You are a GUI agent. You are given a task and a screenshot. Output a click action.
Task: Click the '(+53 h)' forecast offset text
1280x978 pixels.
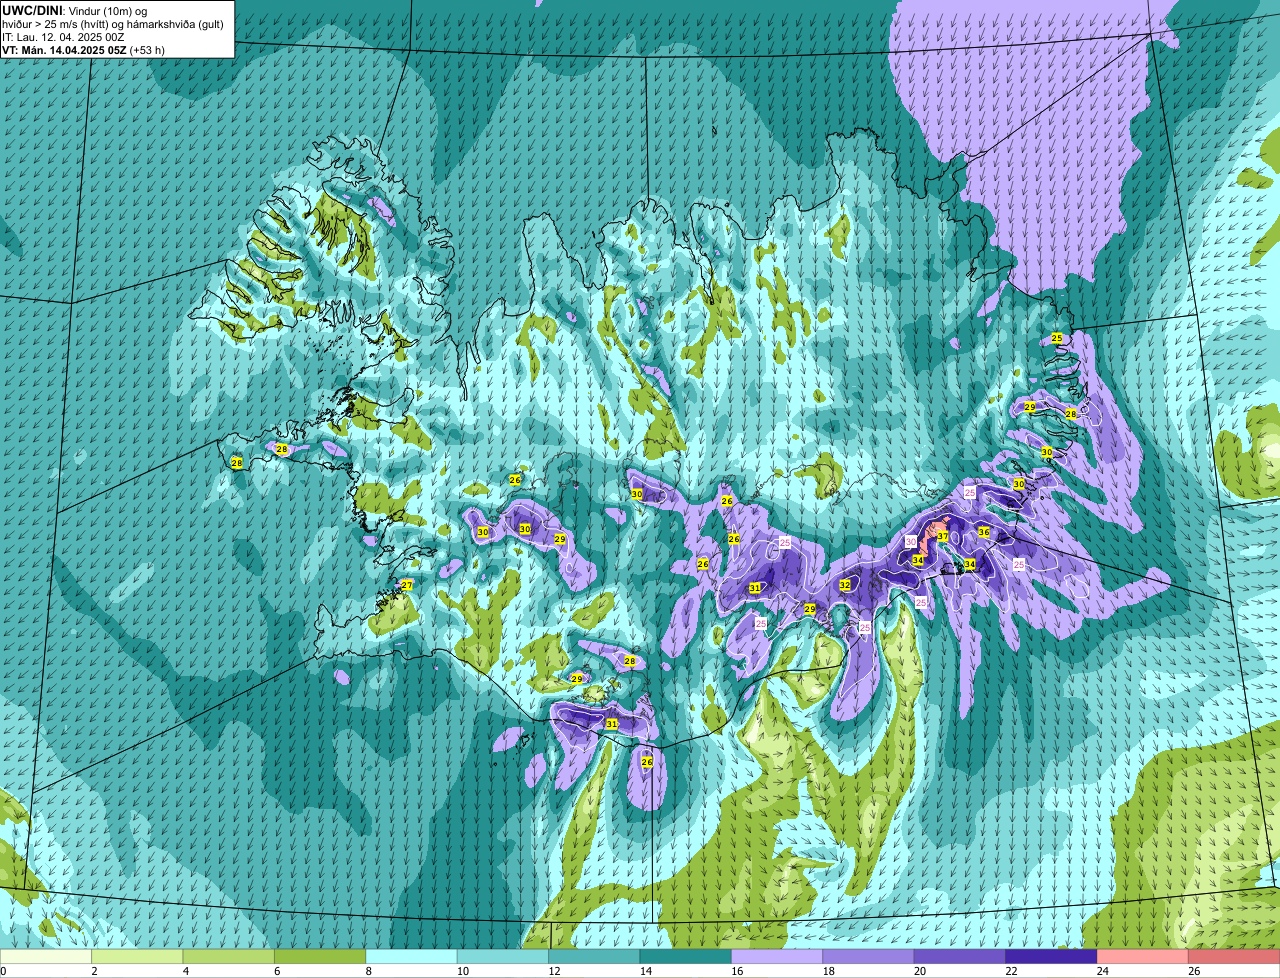click(x=147, y=50)
